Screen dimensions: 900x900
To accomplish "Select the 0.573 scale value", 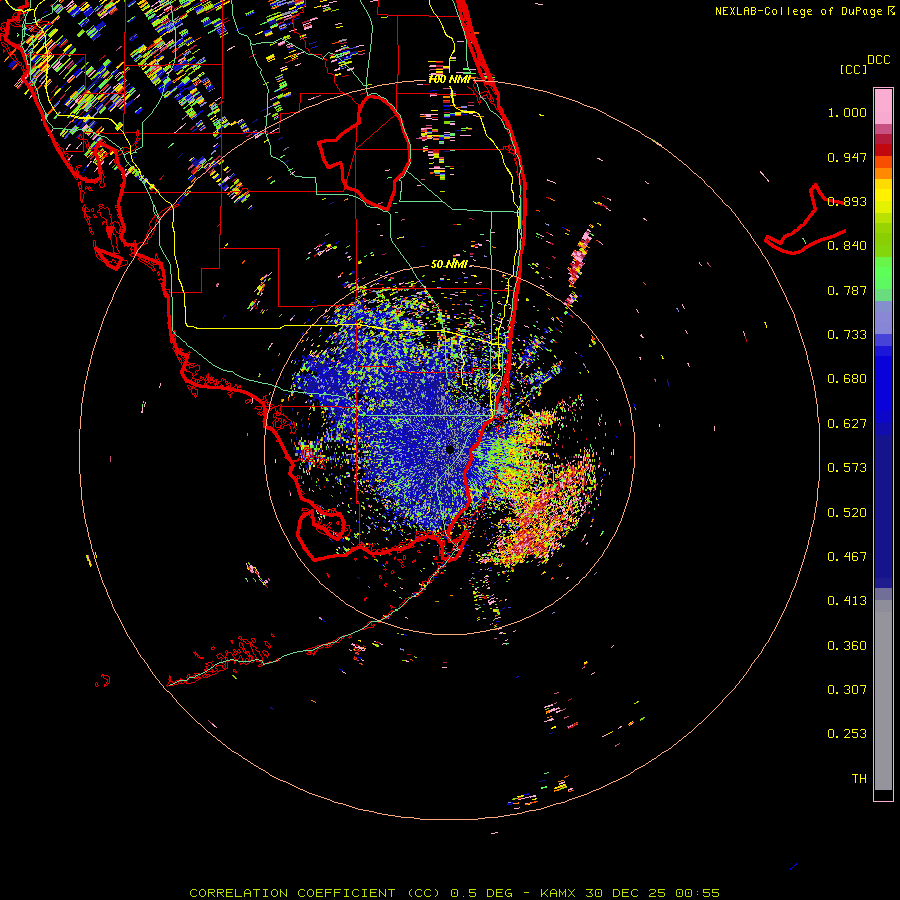I will coord(847,468).
